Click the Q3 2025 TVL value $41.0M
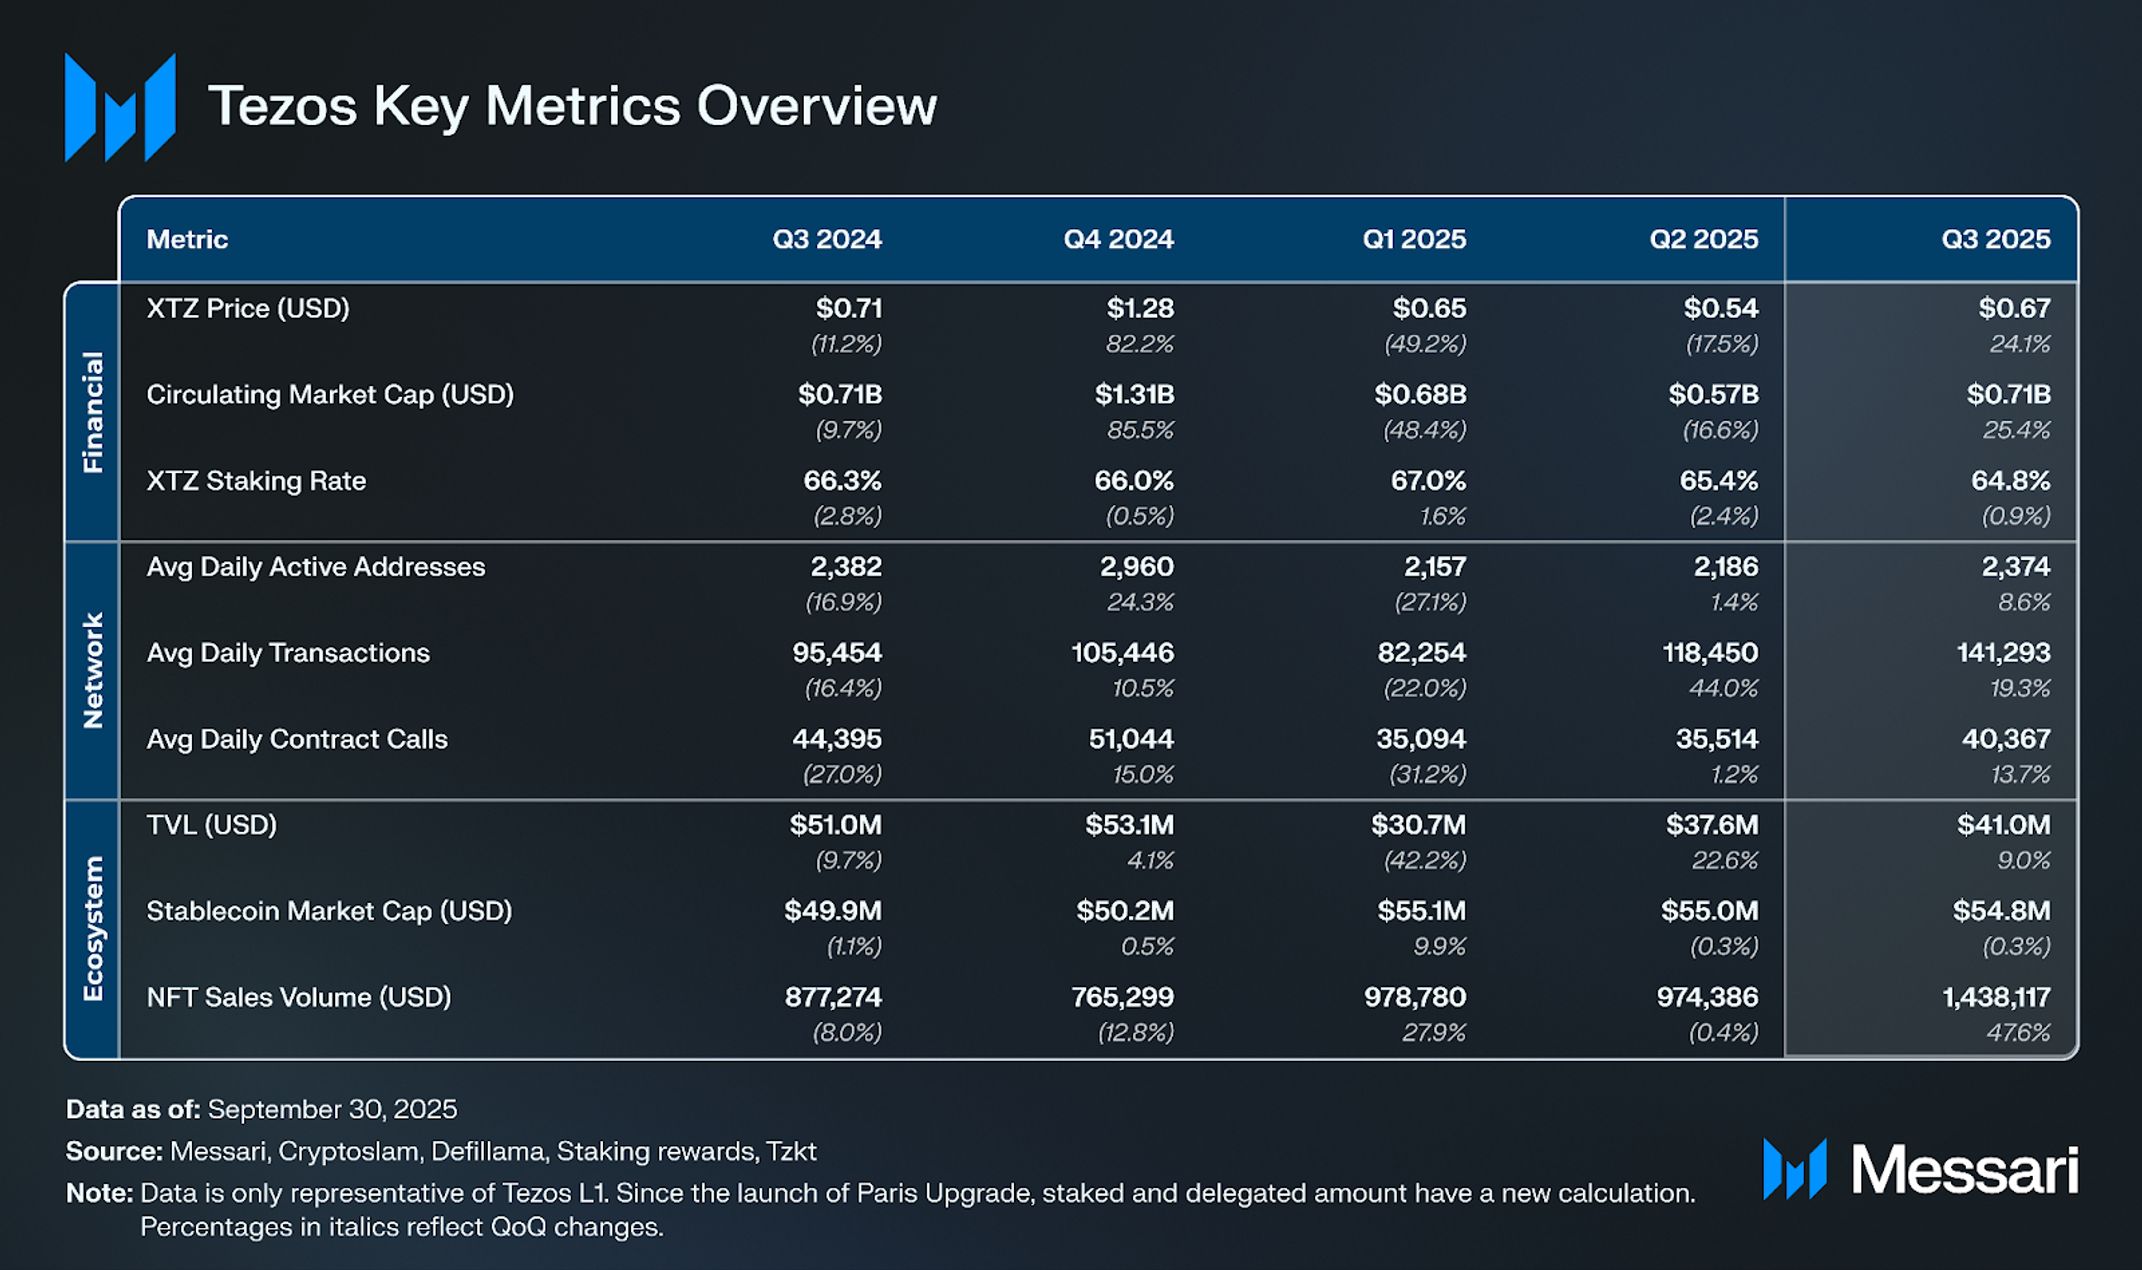2142x1270 pixels. [2003, 825]
